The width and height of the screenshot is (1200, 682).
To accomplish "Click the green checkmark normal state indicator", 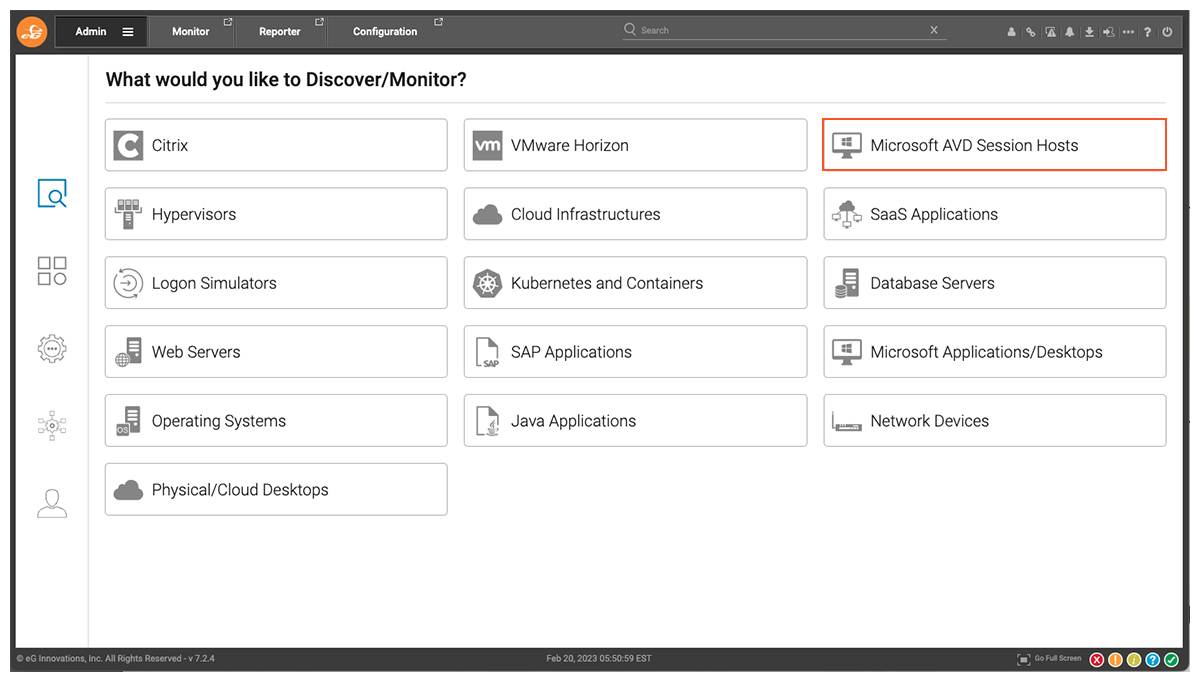I will click(1171, 660).
